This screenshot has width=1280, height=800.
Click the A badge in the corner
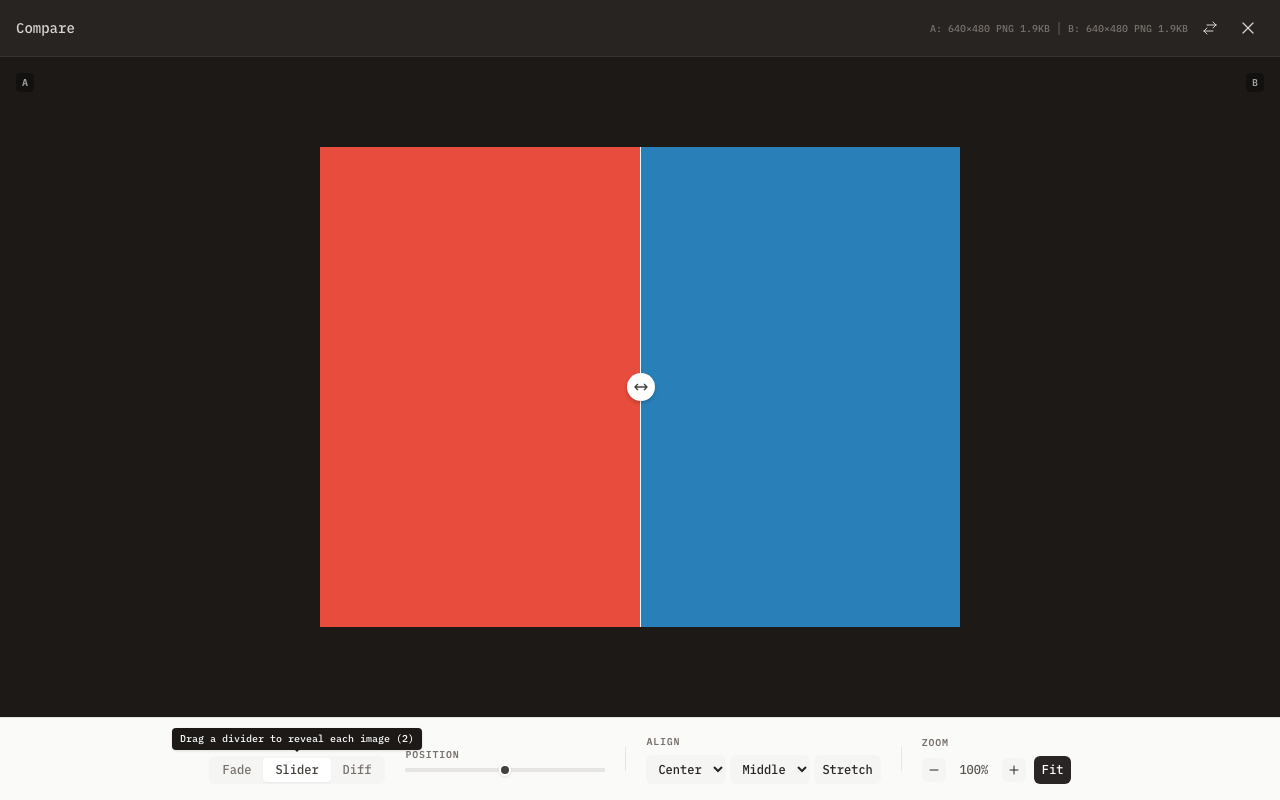(25, 83)
